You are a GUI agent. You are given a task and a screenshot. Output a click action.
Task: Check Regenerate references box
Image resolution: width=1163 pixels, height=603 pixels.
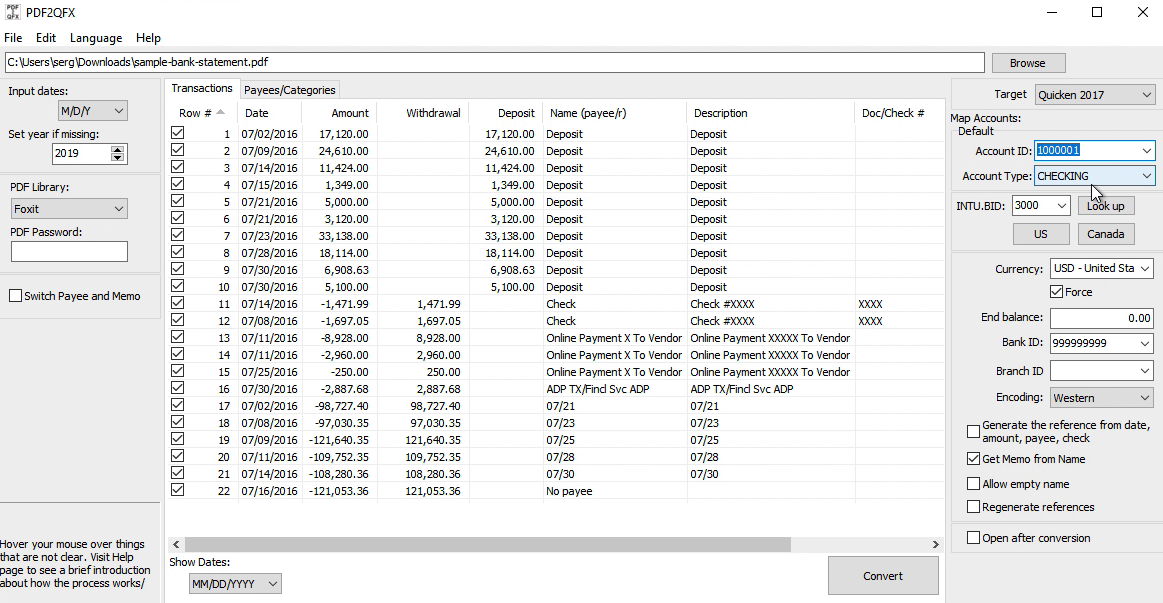point(974,507)
